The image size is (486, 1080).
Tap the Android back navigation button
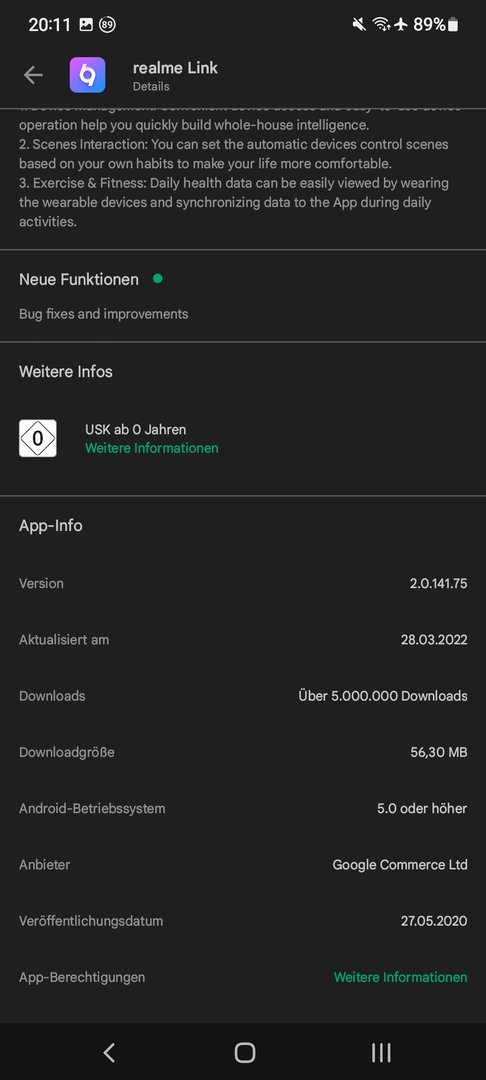pos(108,1052)
